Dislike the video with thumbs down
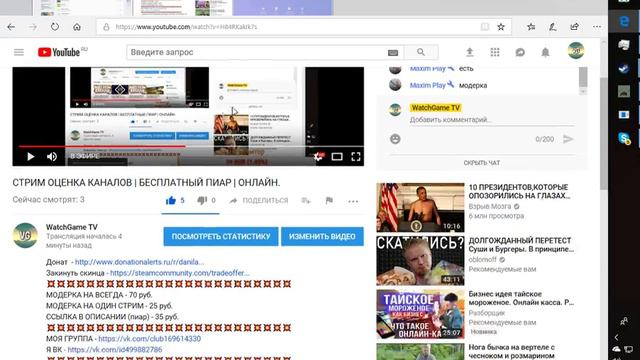640x360 pixels. pyautogui.click(x=202, y=200)
